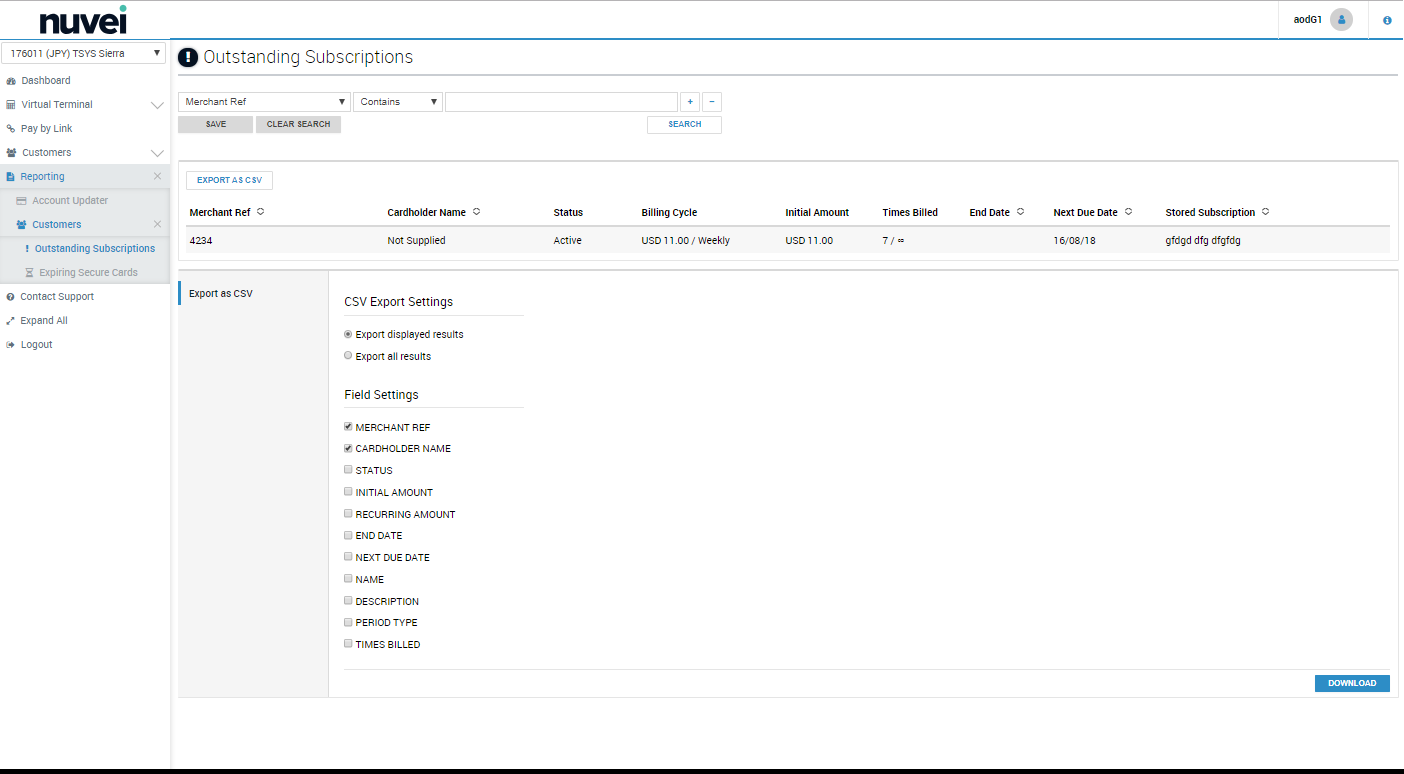This screenshot has width=1404, height=774.
Task: Click the user profile avatar icon
Action: (1341, 20)
